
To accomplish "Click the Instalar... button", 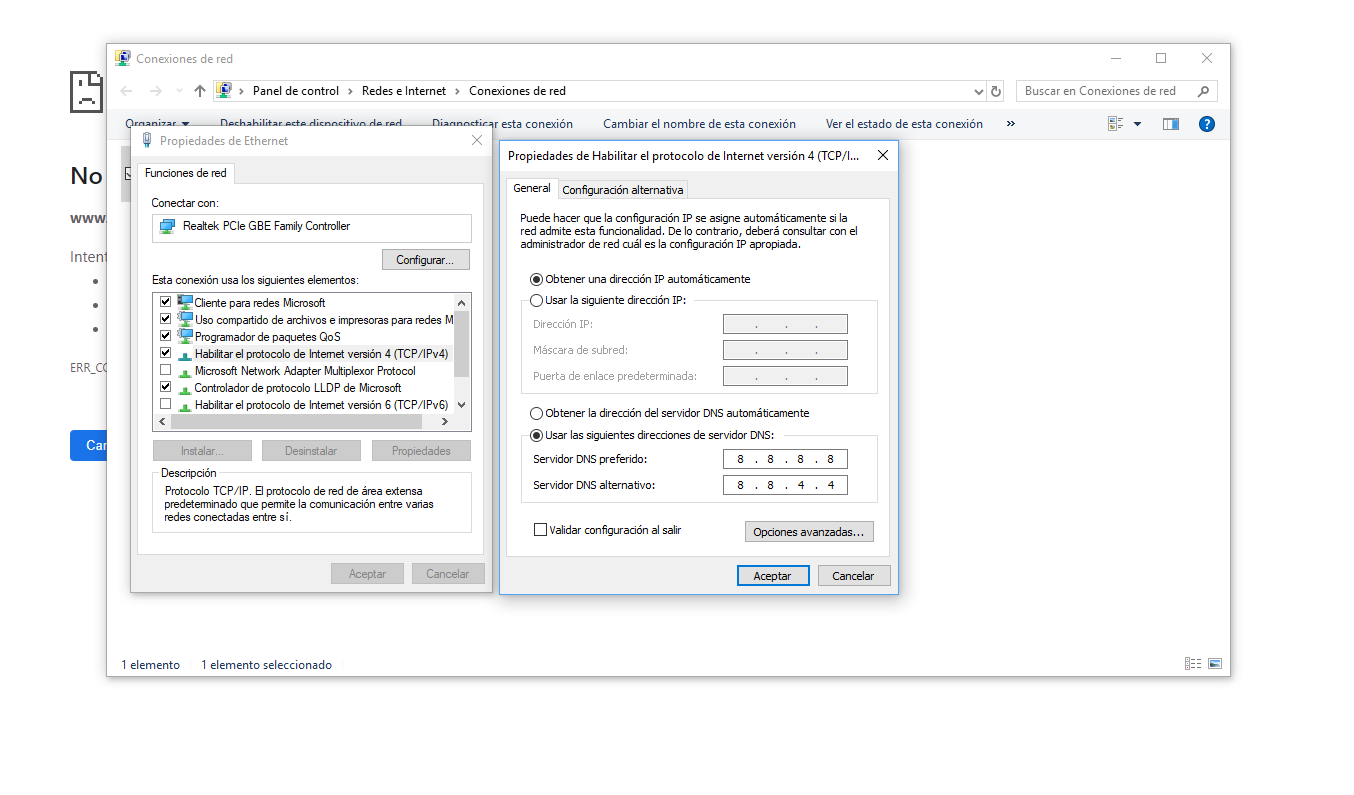I will coord(202,451).
